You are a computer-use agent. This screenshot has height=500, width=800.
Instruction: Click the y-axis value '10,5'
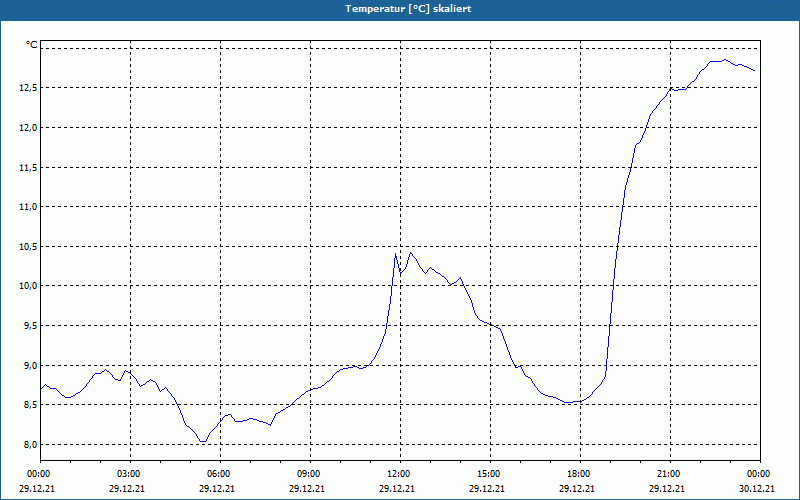(x=30, y=247)
